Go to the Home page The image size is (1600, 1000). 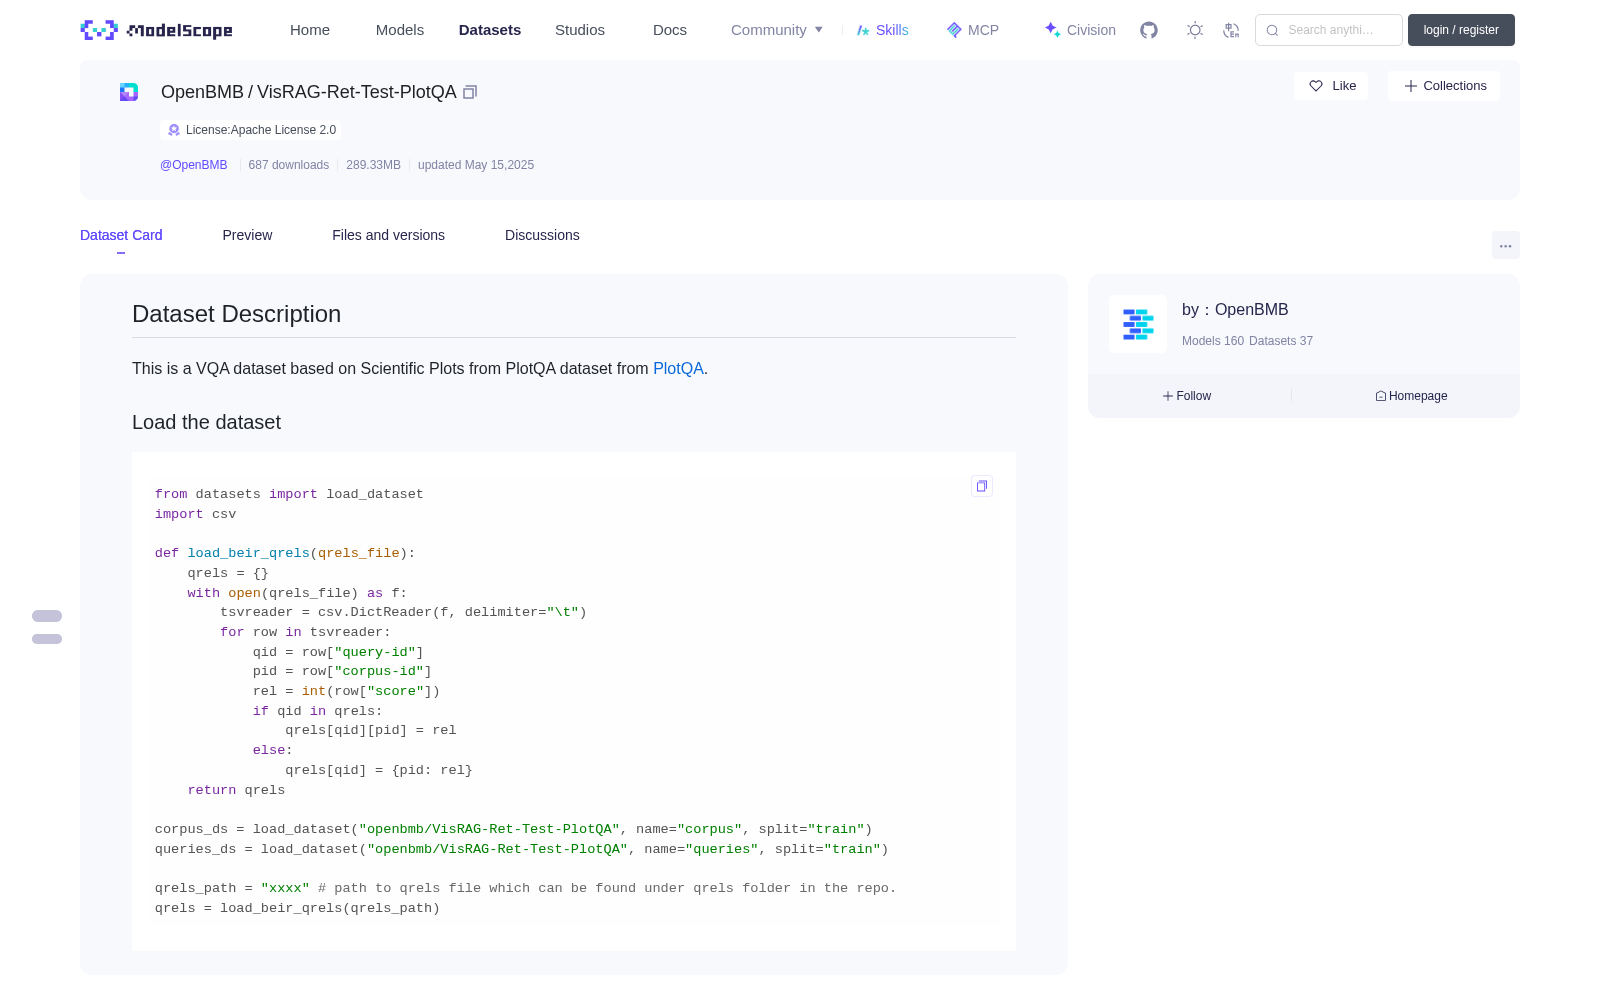point(310,30)
